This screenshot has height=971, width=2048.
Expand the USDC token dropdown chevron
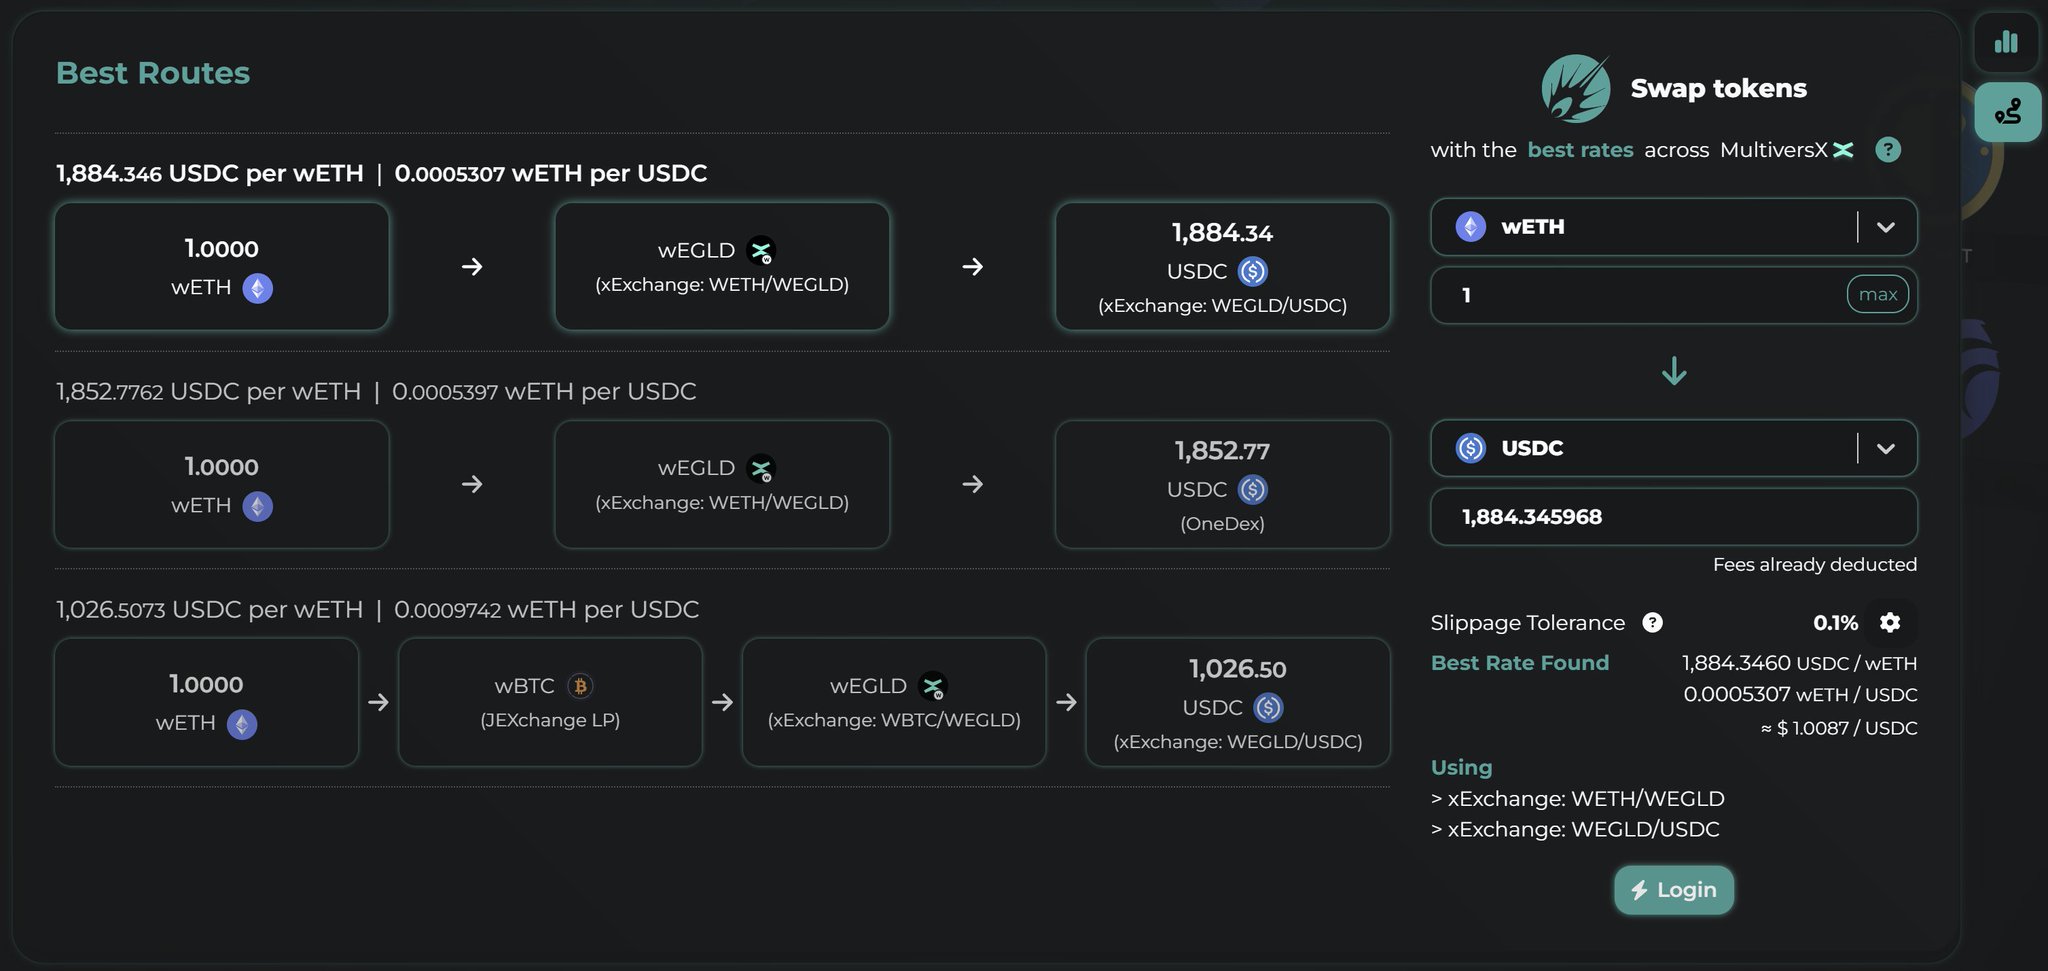coord(1886,448)
